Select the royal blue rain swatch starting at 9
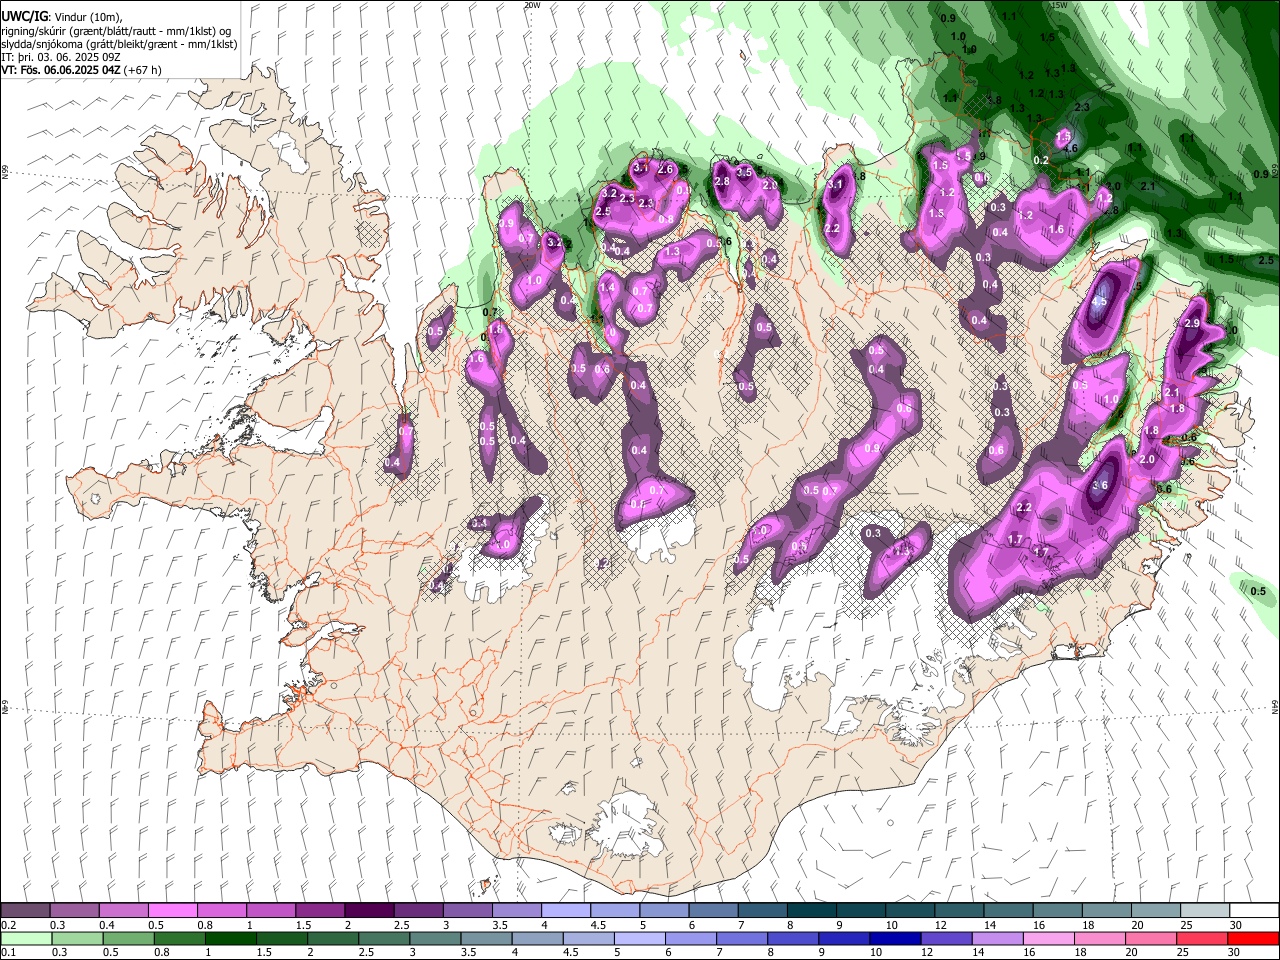 844,939
